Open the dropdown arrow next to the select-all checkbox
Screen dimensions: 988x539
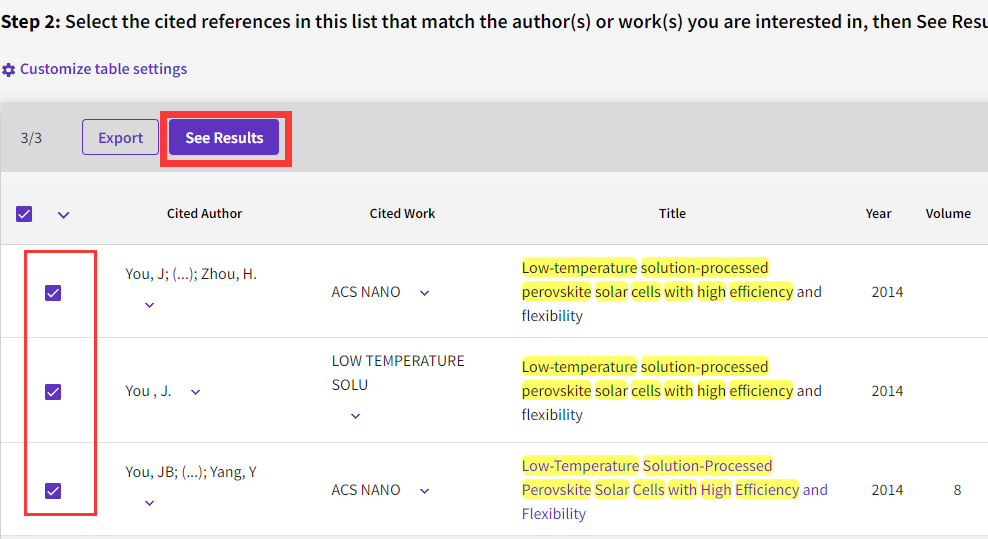click(x=64, y=214)
